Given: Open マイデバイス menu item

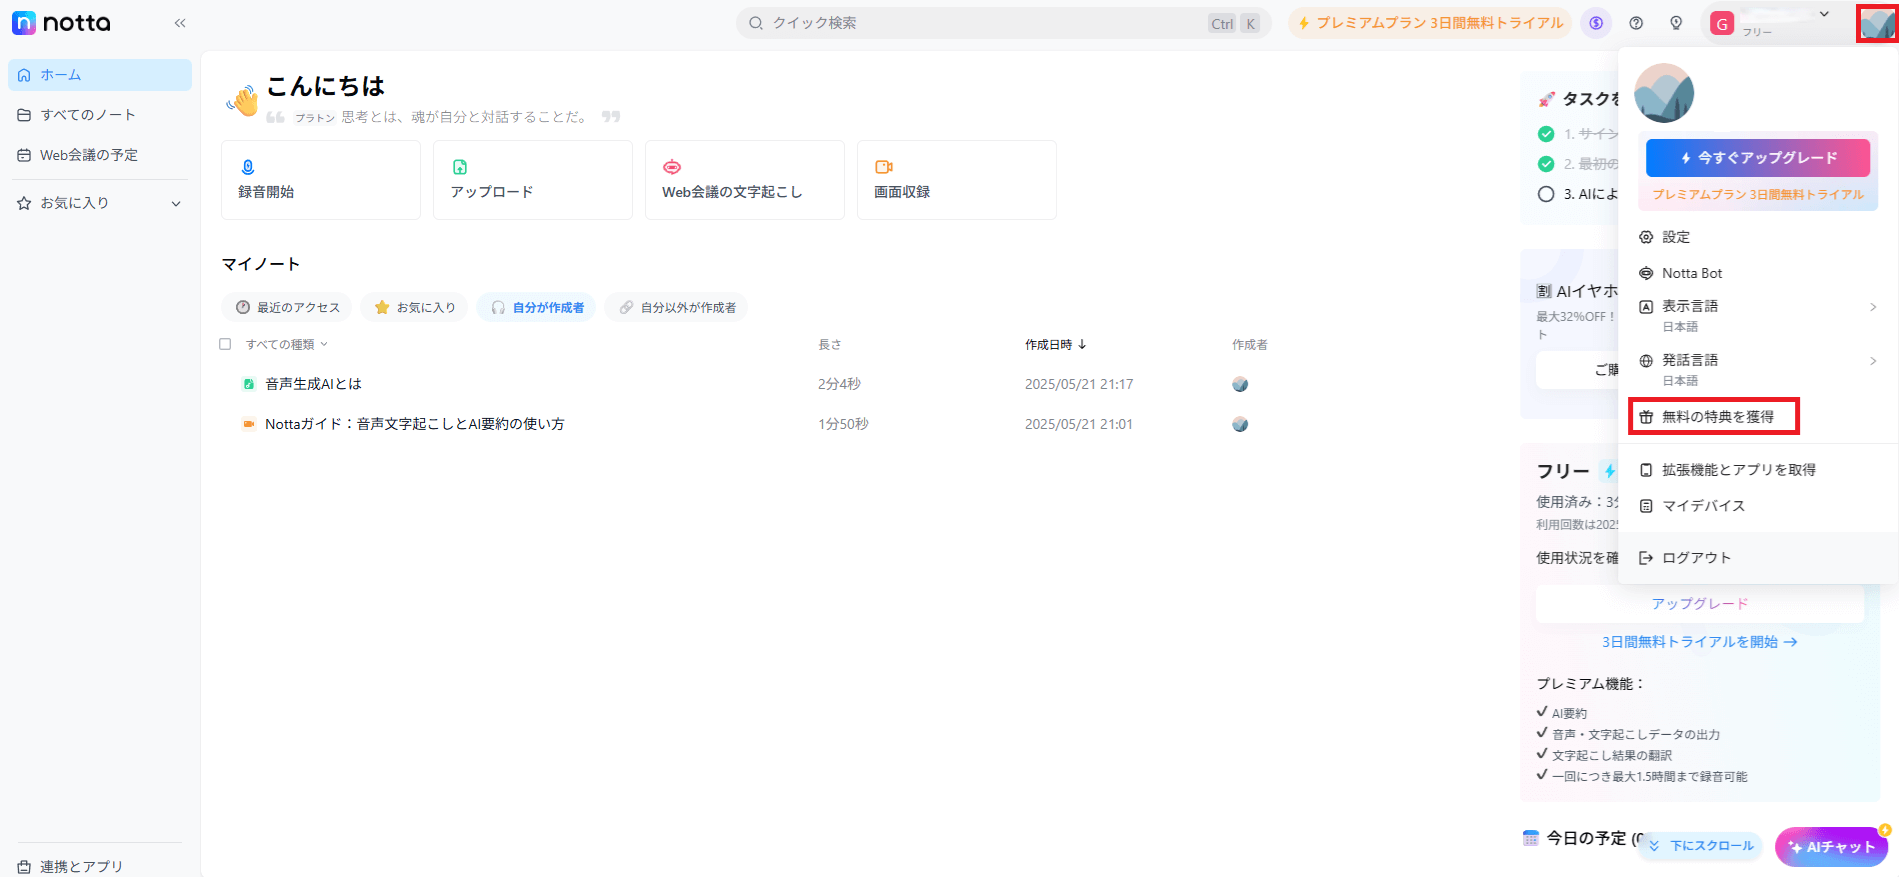Looking at the screenshot, I should point(1758,506).
